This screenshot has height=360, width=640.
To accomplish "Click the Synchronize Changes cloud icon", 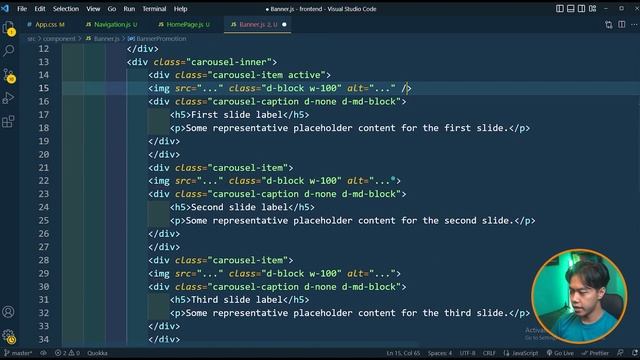I will point(43,353).
